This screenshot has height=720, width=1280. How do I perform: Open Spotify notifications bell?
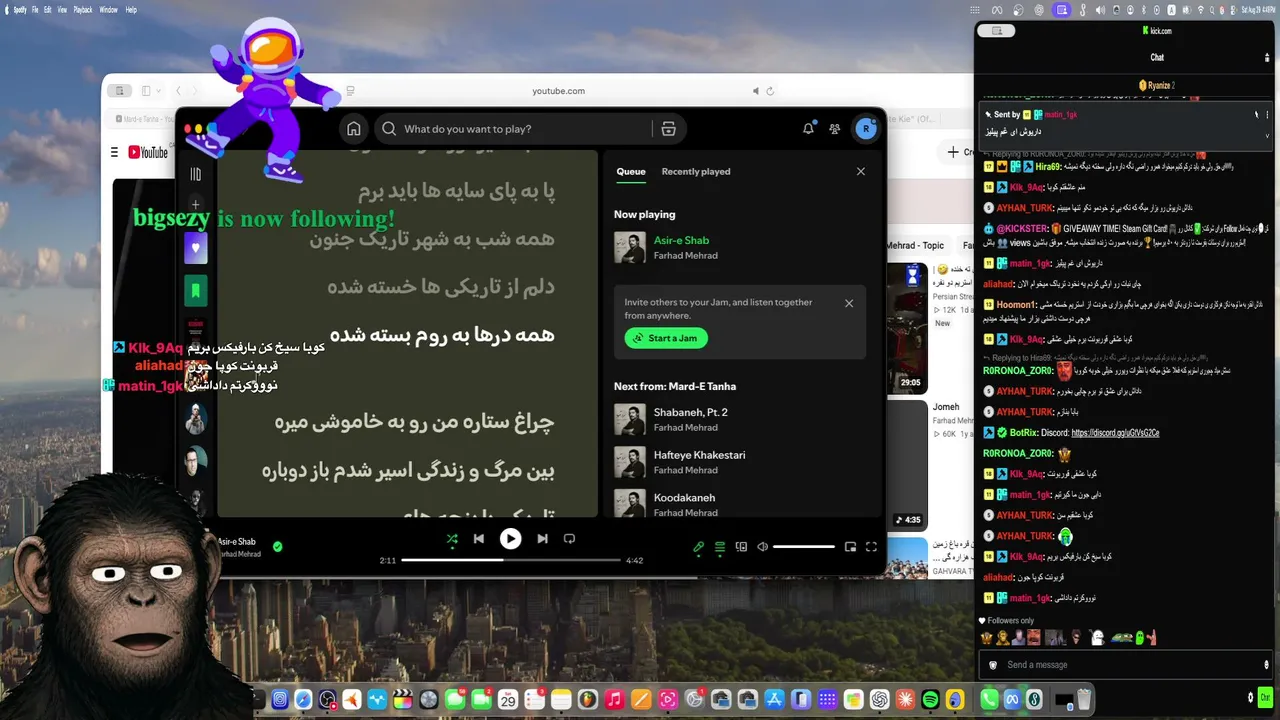[808, 129]
